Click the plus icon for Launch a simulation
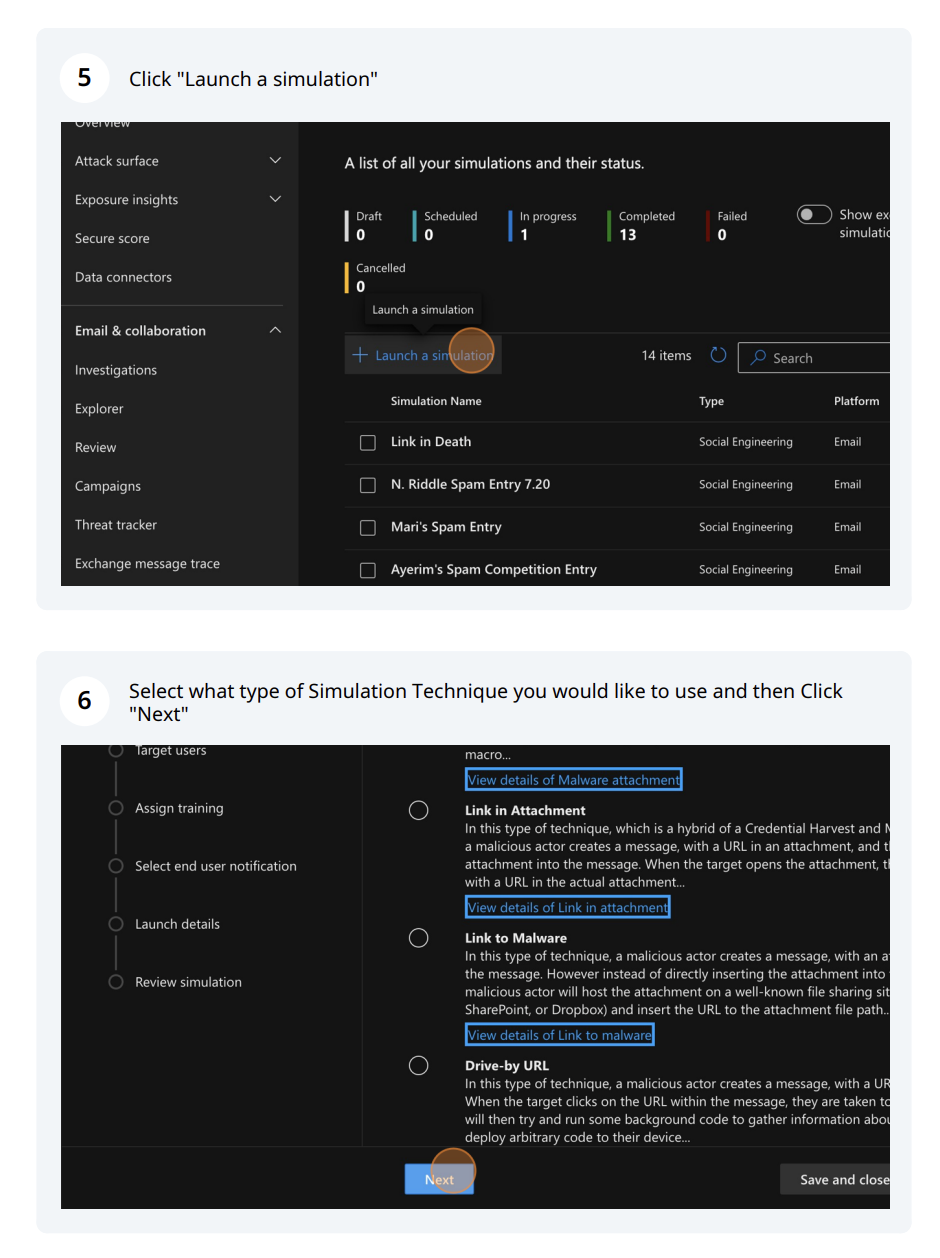This screenshot has width=940, height=1258. pyautogui.click(x=360, y=355)
